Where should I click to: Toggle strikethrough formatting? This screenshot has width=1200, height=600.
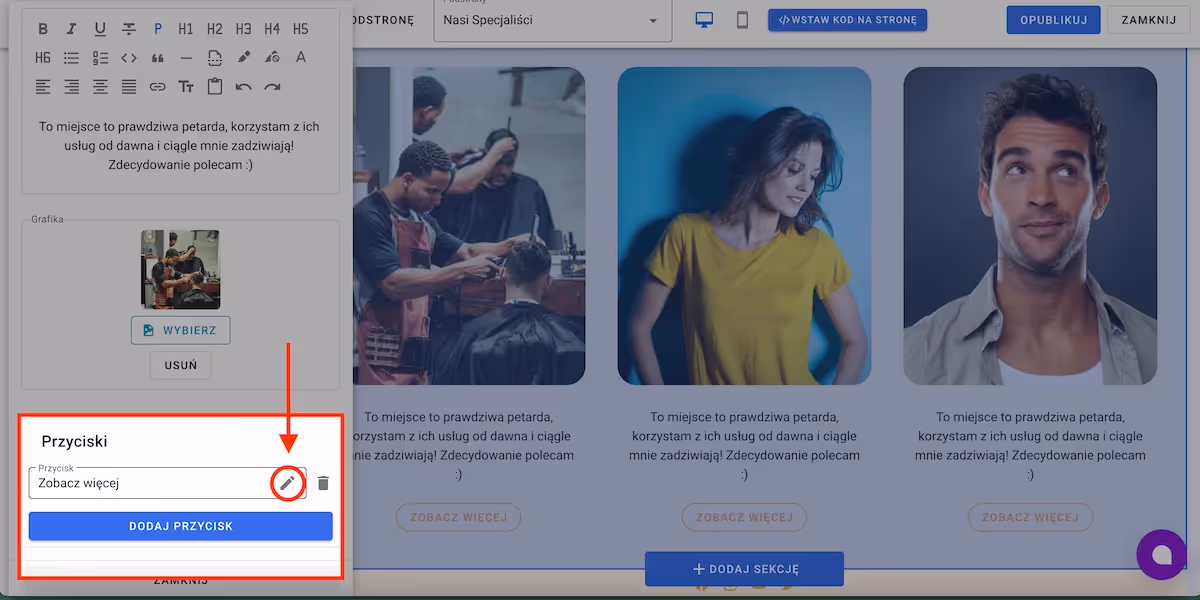tap(129, 29)
